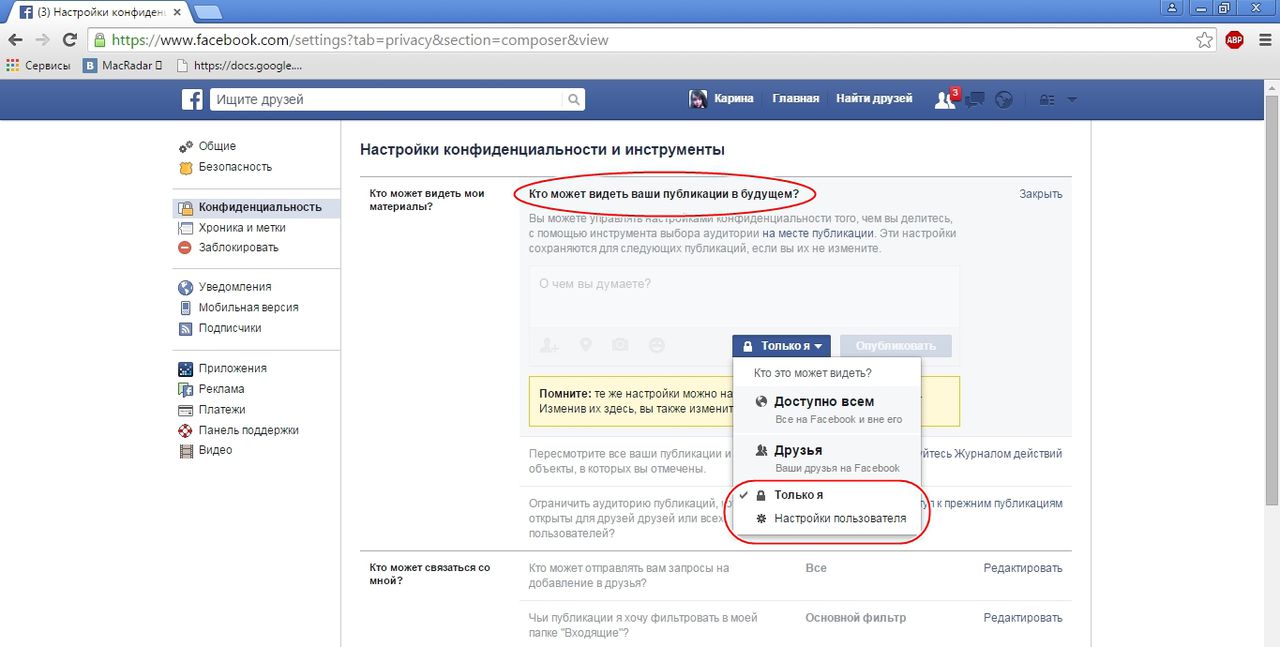Screen dimensions: 1280x647
Task: Open docs.google bookmark
Action: click(x=239, y=66)
